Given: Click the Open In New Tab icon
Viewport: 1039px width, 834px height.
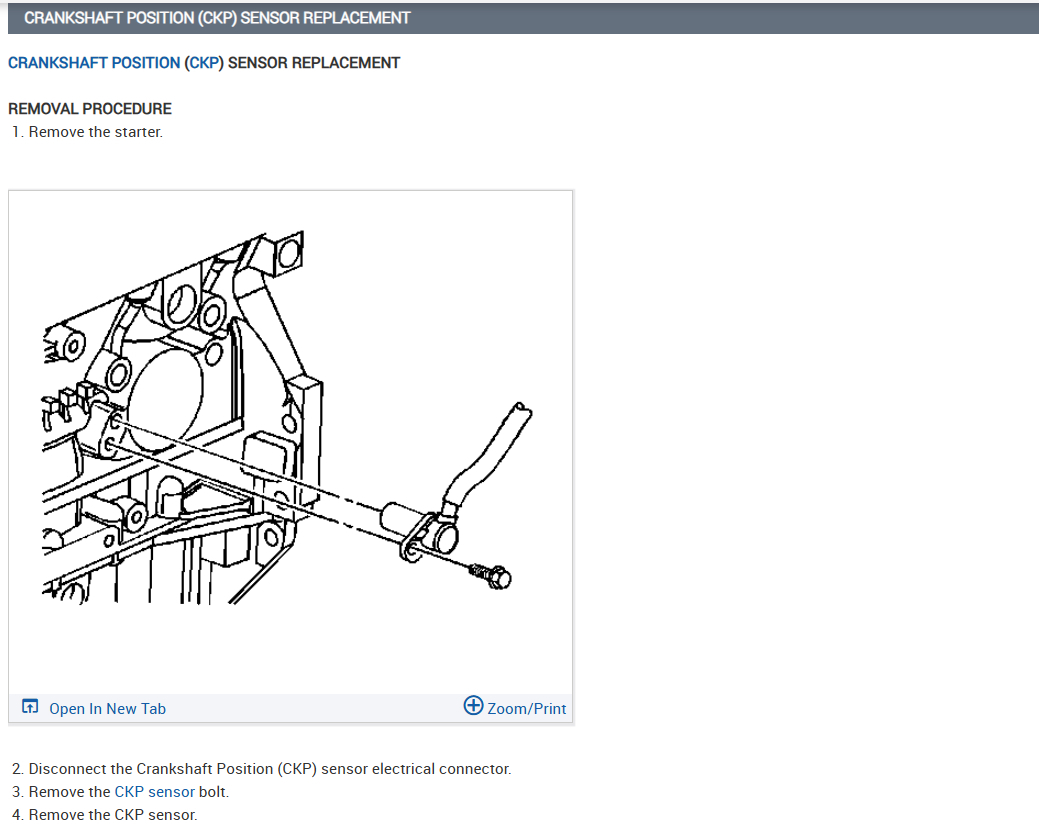Looking at the screenshot, I should [x=30, y=708].
